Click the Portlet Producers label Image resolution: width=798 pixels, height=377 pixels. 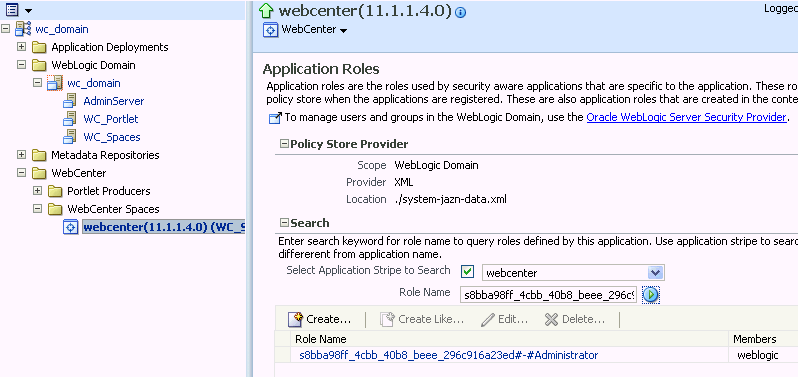pyautogui.click(x=109, y=191)
